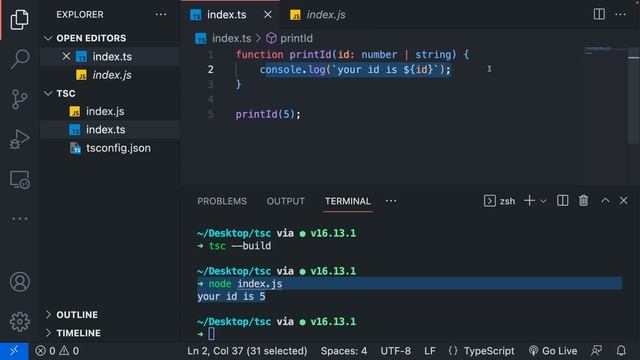Click line number 5 in gutter
The width and height of the screenshot is (640, 360).
(210, 114)
